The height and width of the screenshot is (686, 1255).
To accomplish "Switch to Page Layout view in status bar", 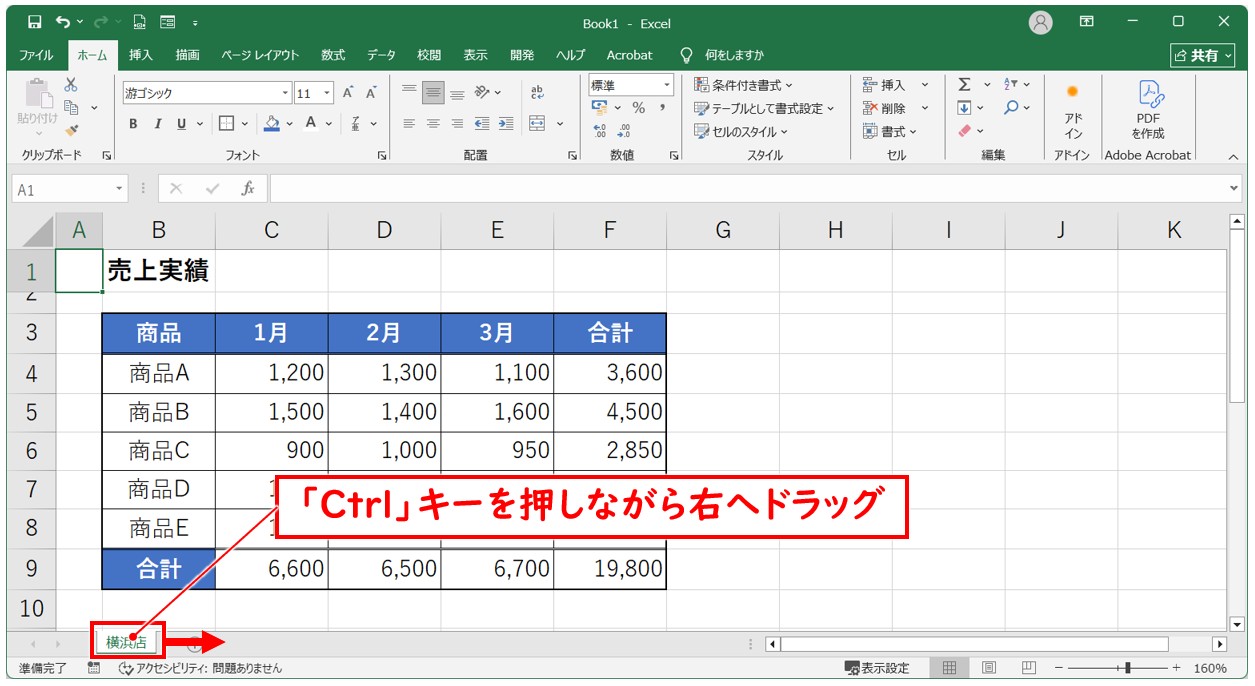I will [x=988, y=668].
